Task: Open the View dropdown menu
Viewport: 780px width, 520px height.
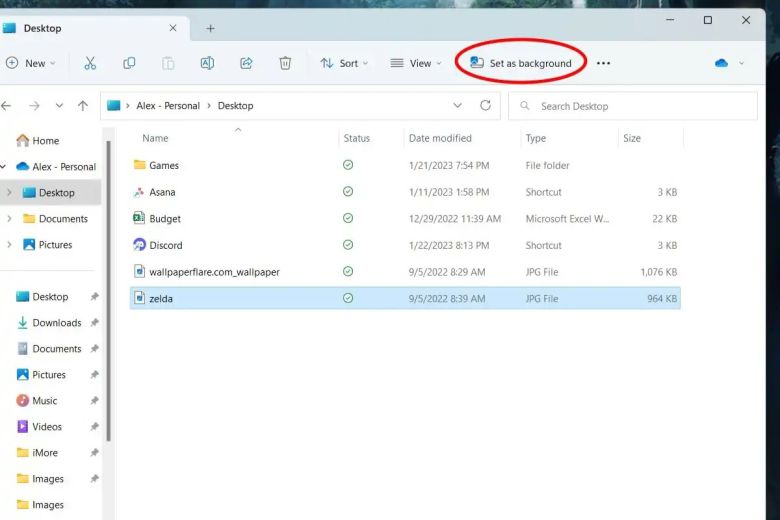Action: [416, 63]
